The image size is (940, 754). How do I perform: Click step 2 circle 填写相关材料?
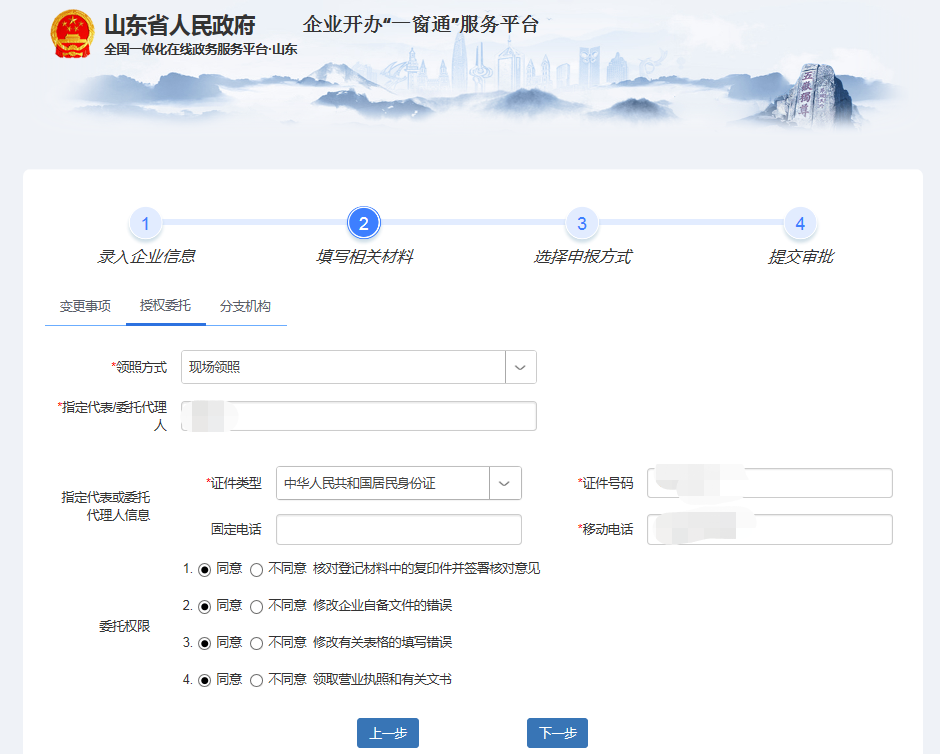[364, 224]
